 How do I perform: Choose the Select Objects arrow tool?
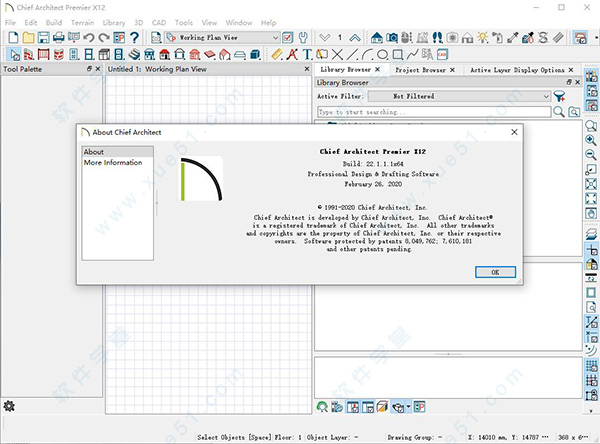pos(14,54)
